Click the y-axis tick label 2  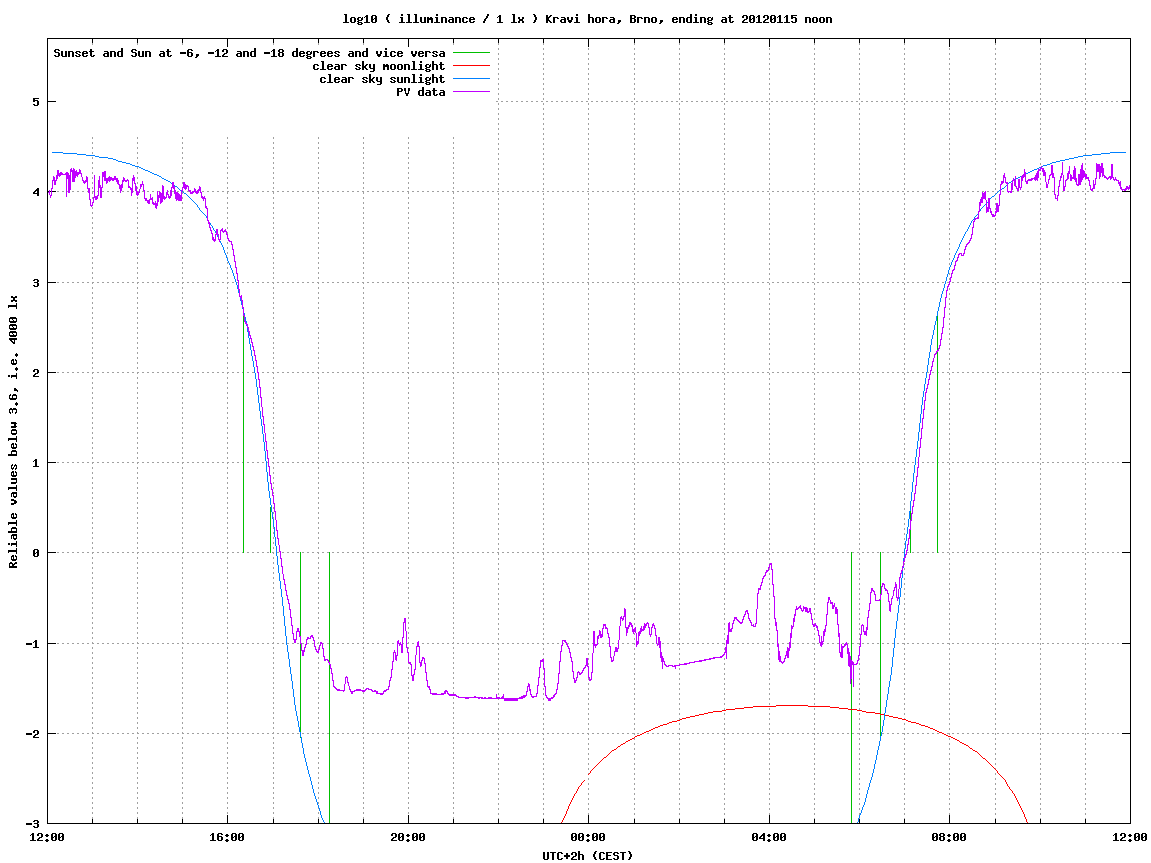[35, 373]
